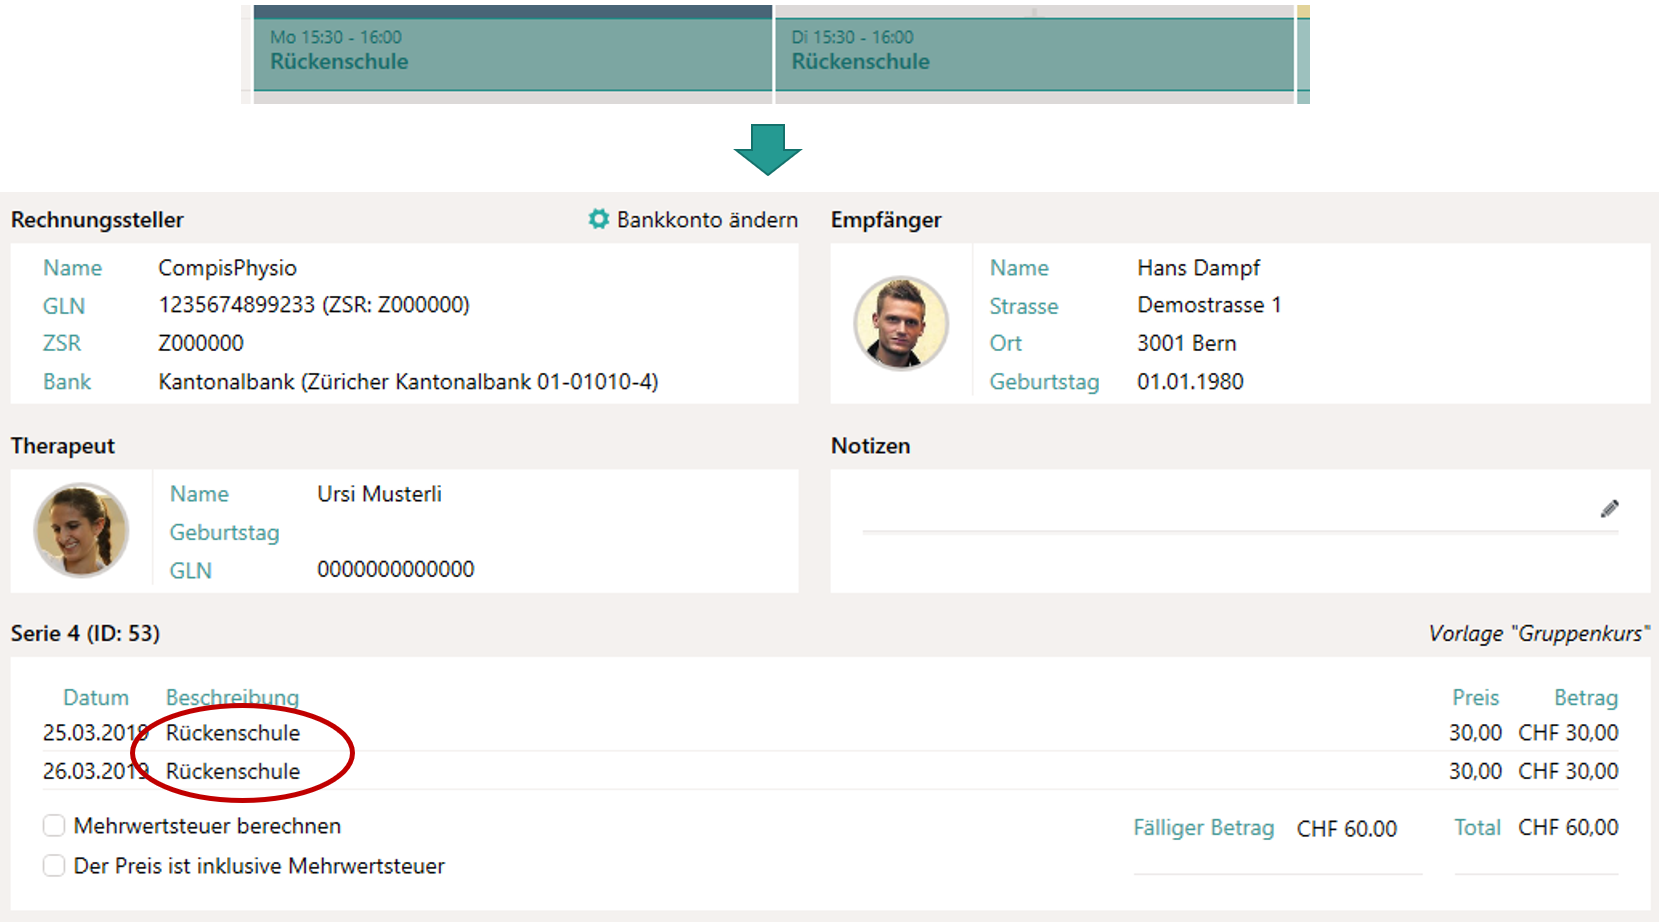1659x922 pixels.
Task: Click the Betrag column header
Action: [x=1586, y=698]
